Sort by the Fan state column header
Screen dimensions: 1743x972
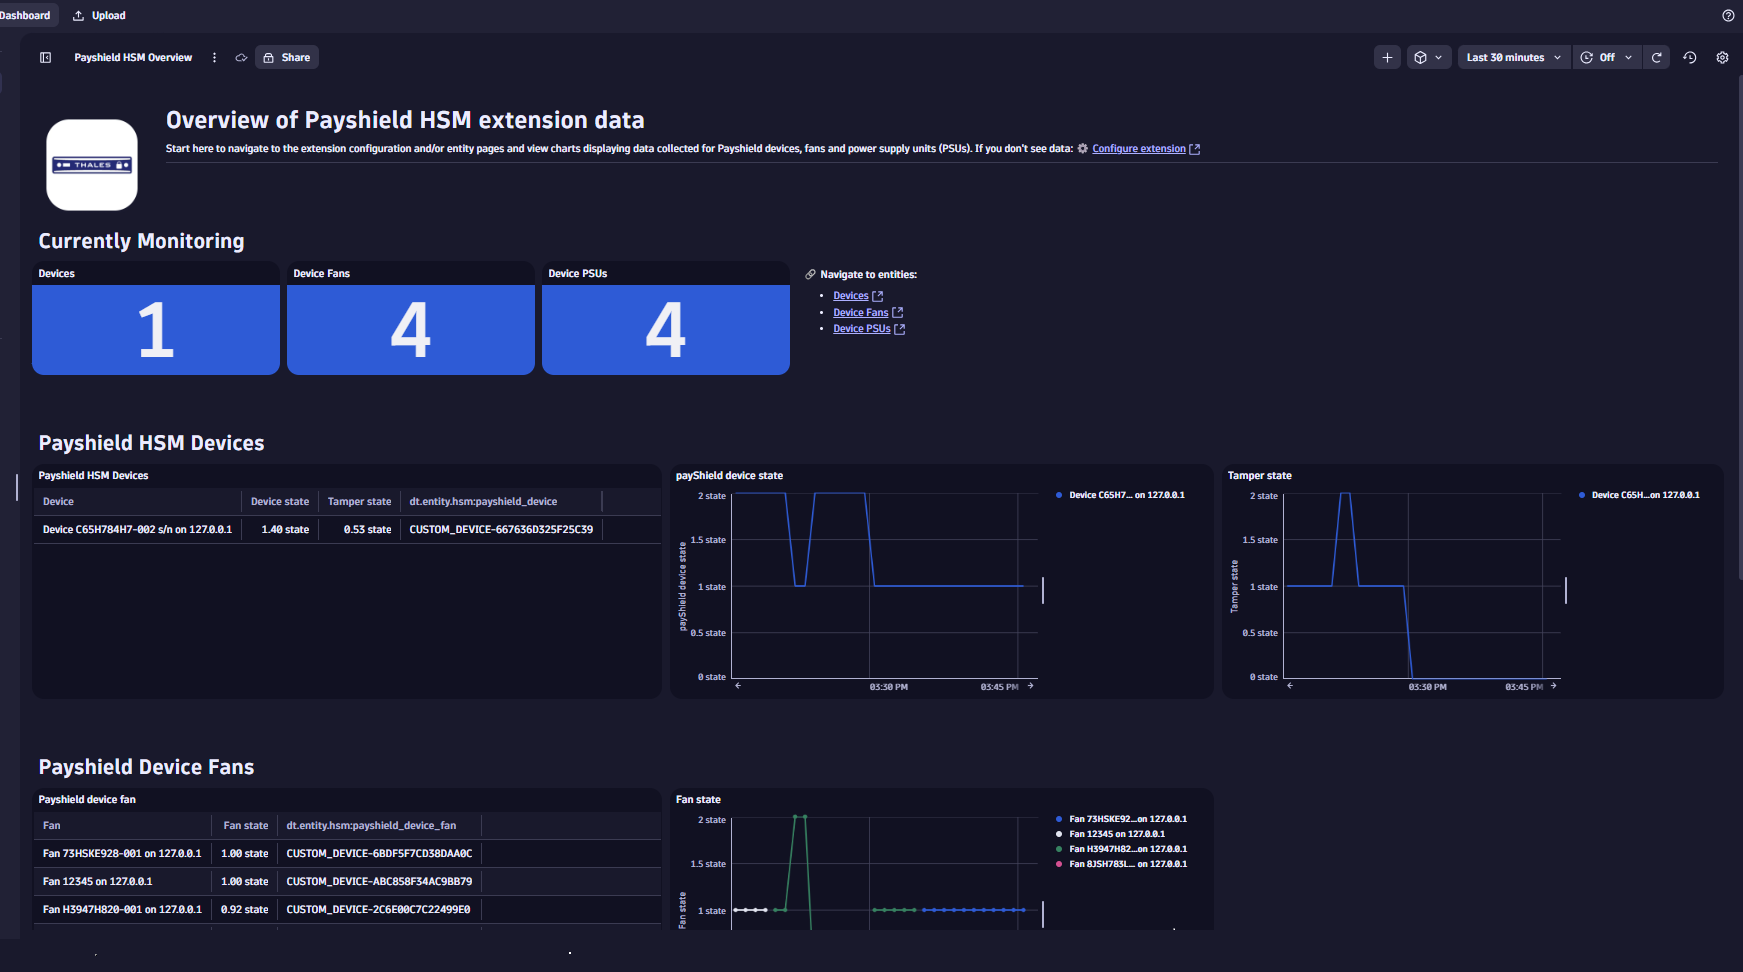[245, 826]
